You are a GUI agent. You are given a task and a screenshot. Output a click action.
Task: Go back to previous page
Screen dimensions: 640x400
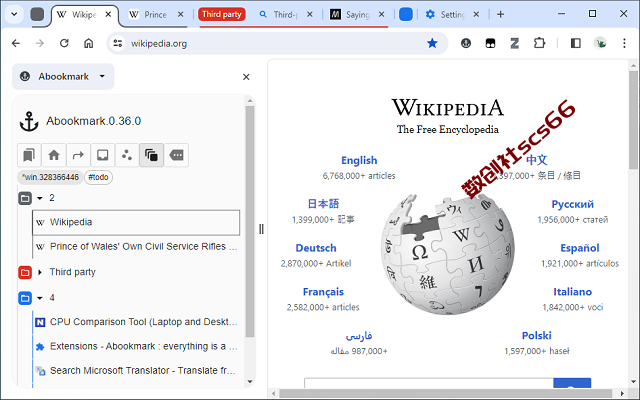point(16,43)
